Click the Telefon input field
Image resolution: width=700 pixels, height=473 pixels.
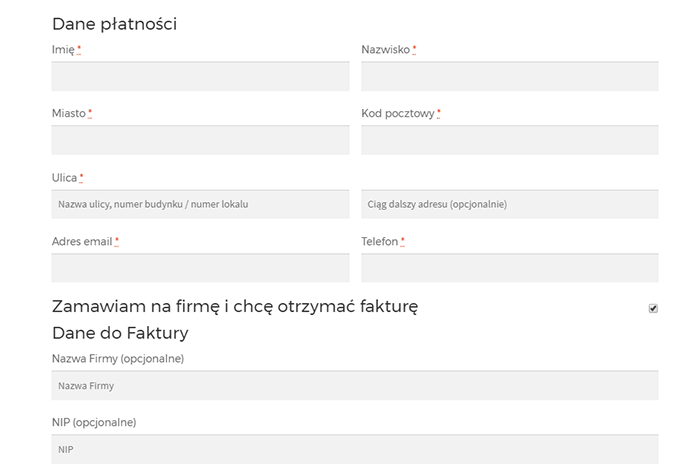[509, 268]
